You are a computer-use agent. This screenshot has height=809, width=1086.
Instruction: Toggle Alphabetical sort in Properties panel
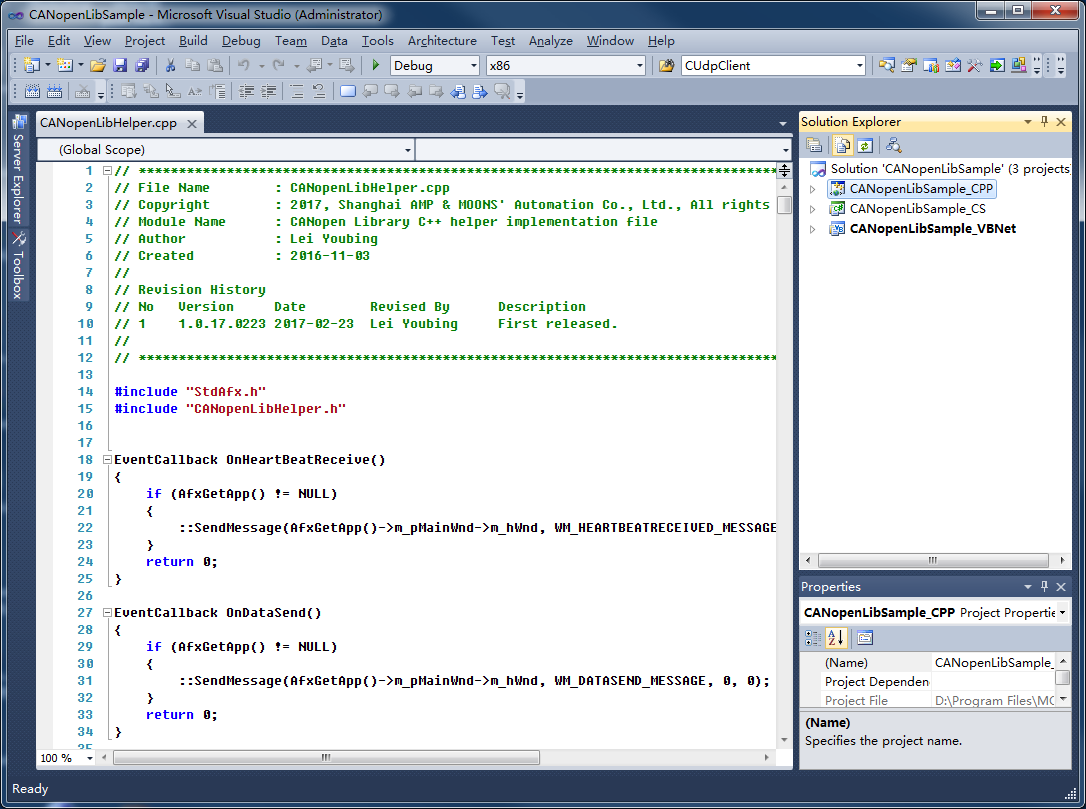(836, 638)
